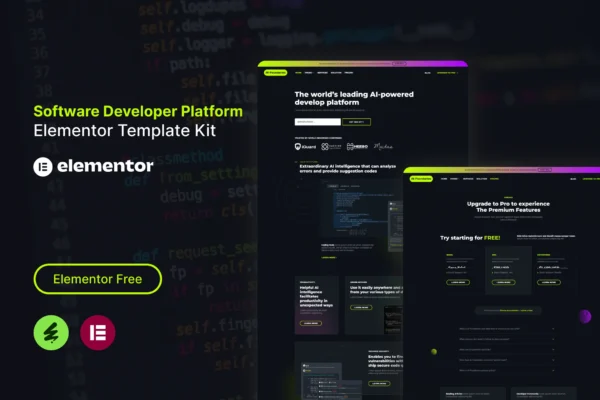Click the green site logo in the left mockup
This screenshot has height=400, width=600.
[276, 72]
